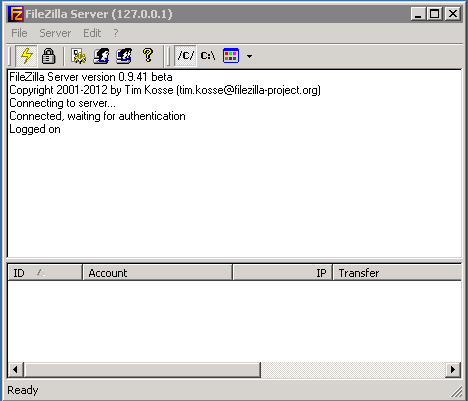This screenshot has height=401, width=468.
Task: Click the horizontal scrollbar right arrow
Action: 453,370
